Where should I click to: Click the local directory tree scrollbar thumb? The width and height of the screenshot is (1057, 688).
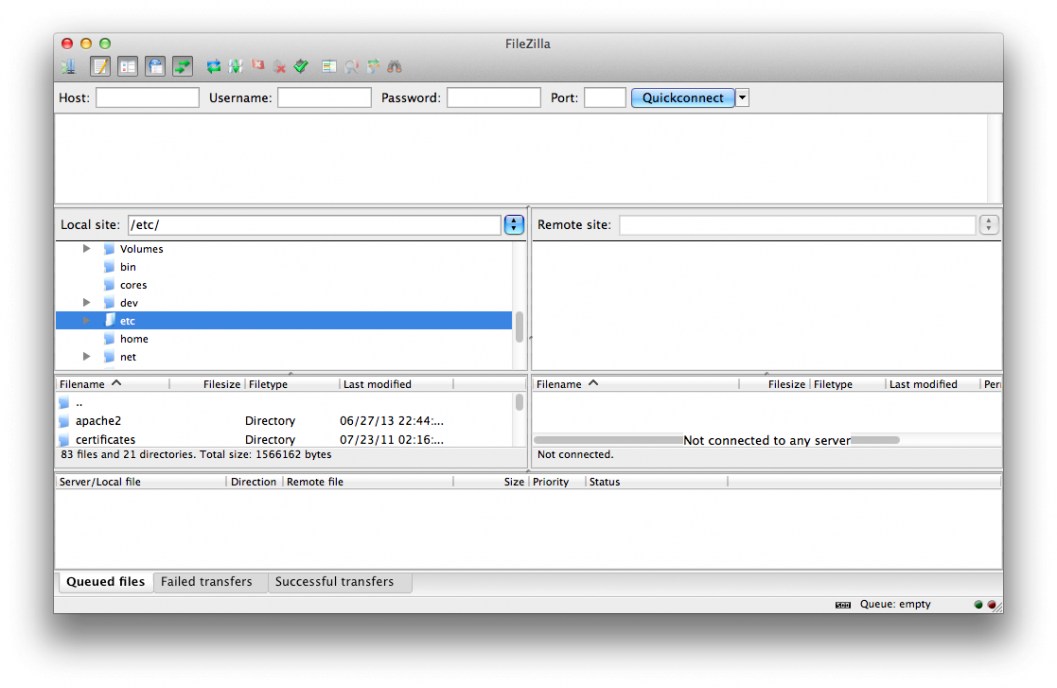(519, 327)
